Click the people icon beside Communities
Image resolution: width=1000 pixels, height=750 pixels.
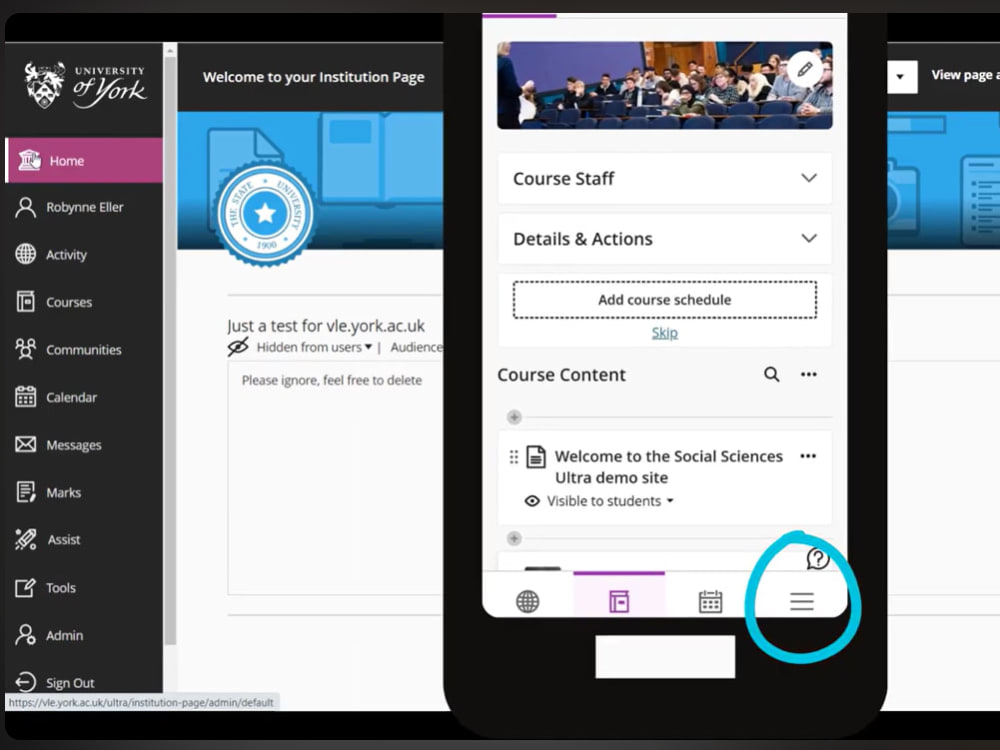26,349
